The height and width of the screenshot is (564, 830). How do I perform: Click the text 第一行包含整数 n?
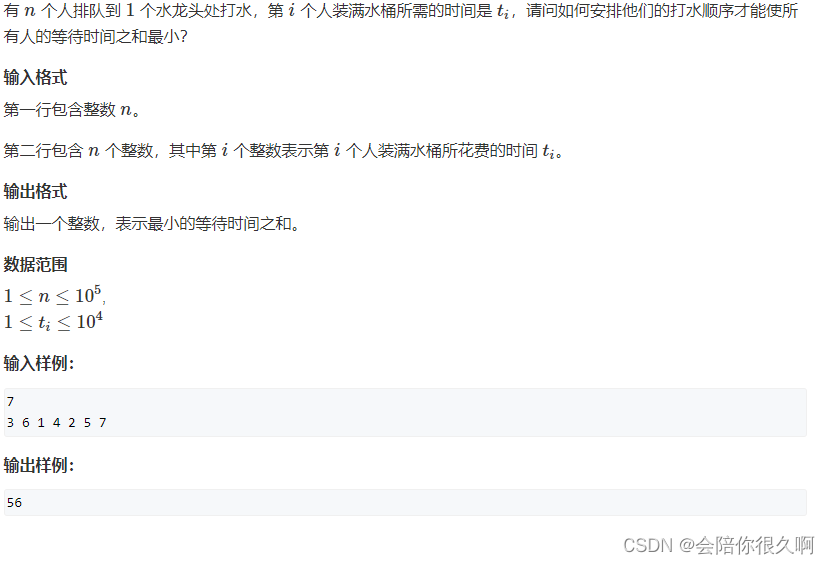coord(71,110)
